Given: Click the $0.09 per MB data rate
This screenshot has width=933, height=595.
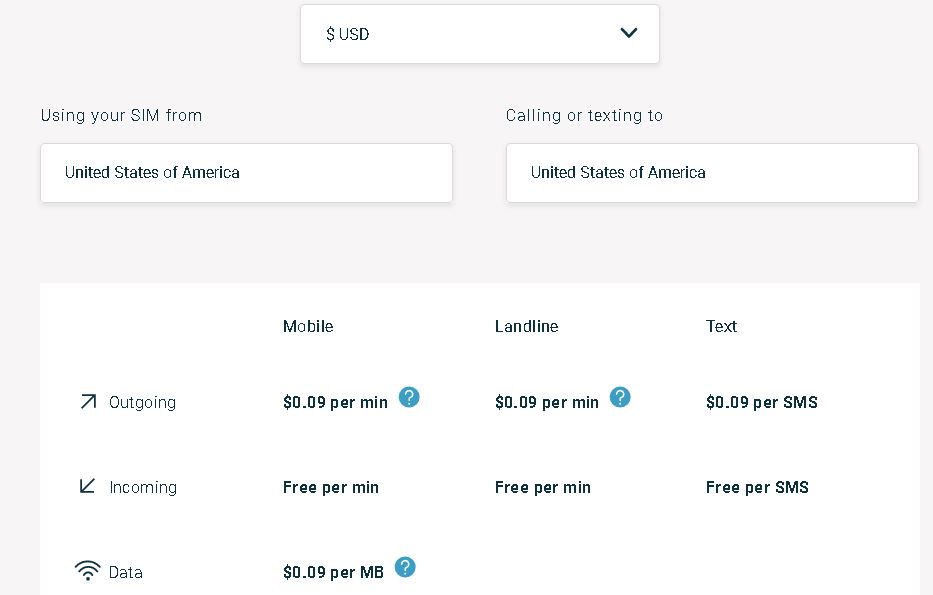Looking at the screenshot, I should (x=333, y=572).
